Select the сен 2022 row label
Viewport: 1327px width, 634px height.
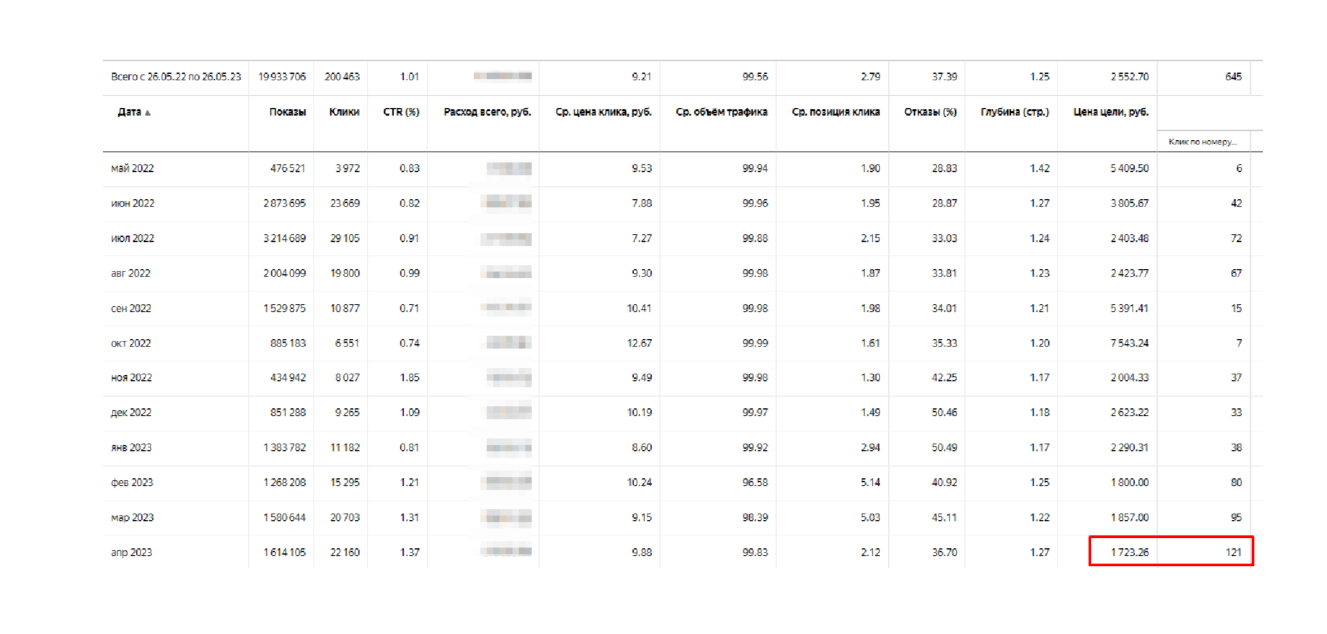click(131, 308)
